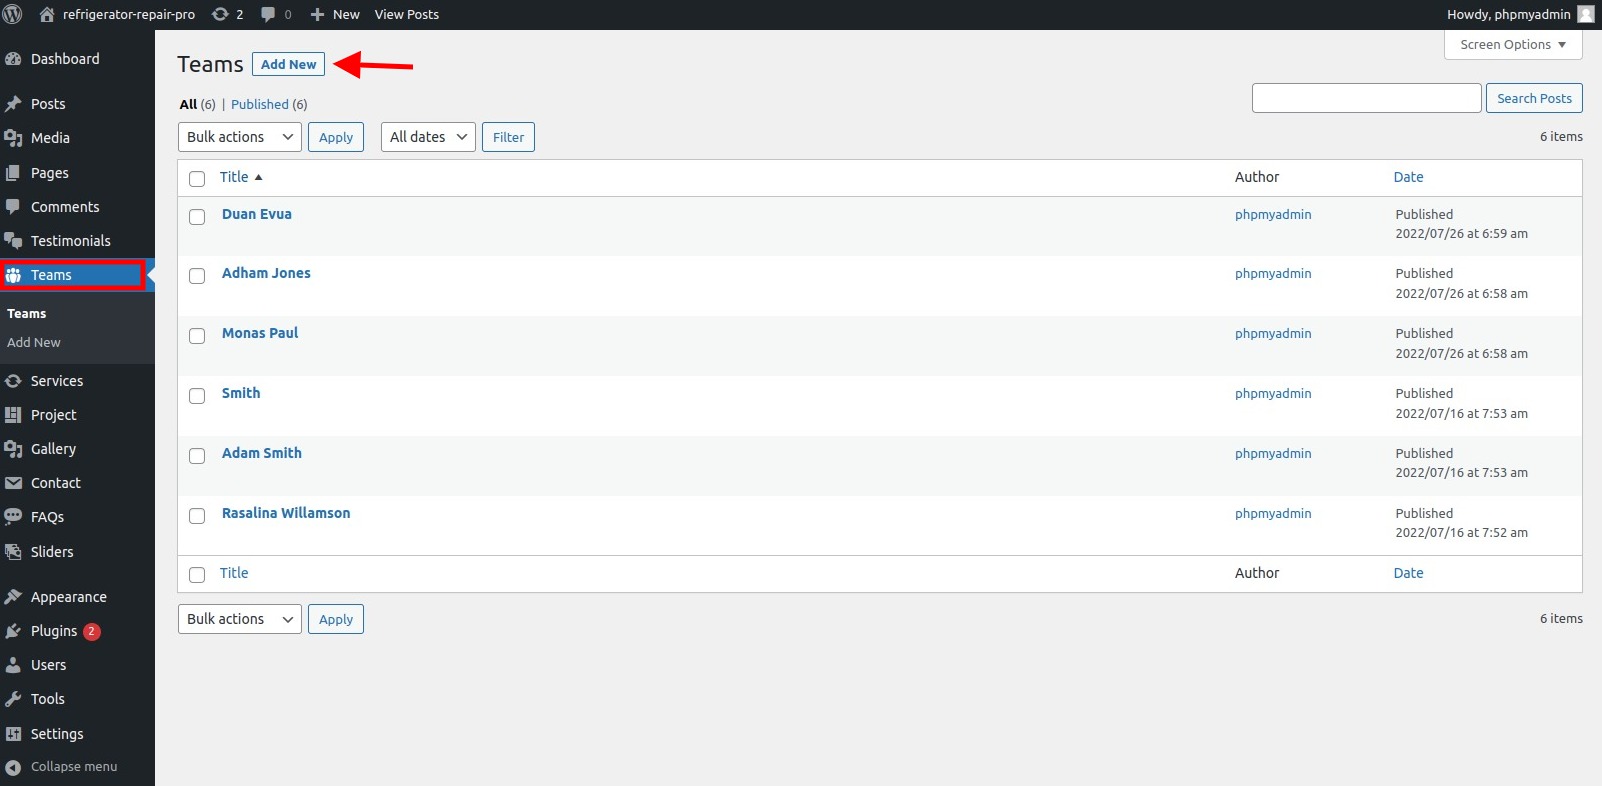Open the Rasalina Willamson team entry
This screenshot has height=786, width=1602.
point(286,513)
